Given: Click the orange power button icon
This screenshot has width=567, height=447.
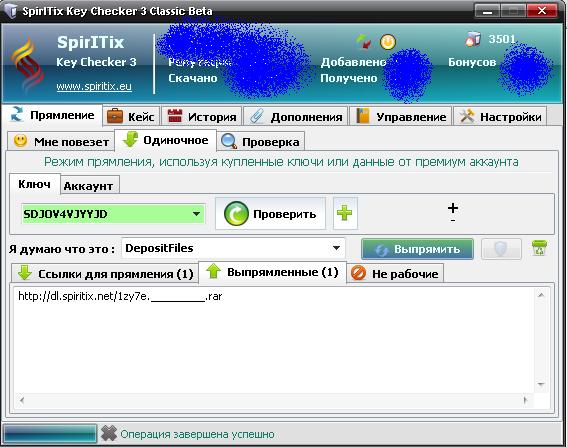Looking at the screenshot, I should pos(388,42).
